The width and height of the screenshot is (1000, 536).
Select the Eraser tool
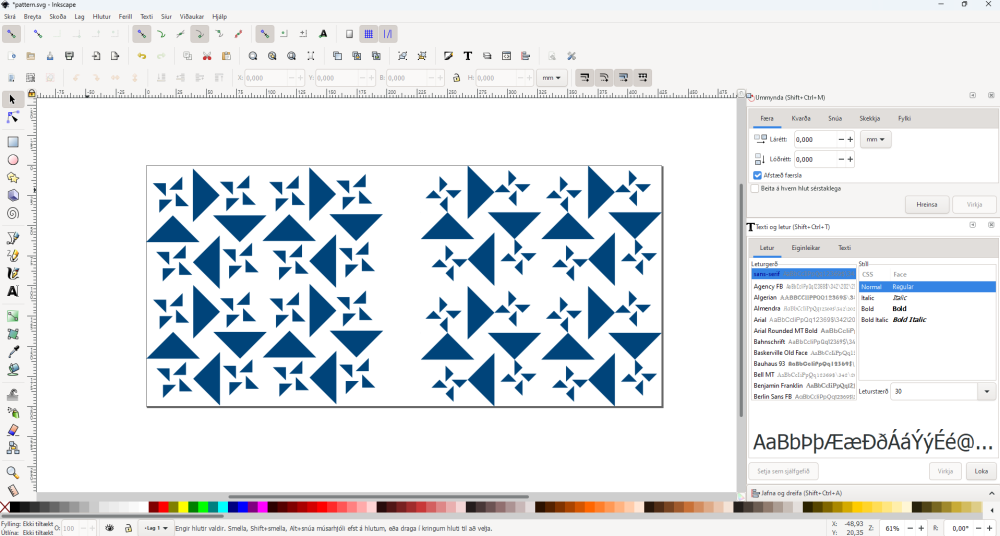[12, 430]
